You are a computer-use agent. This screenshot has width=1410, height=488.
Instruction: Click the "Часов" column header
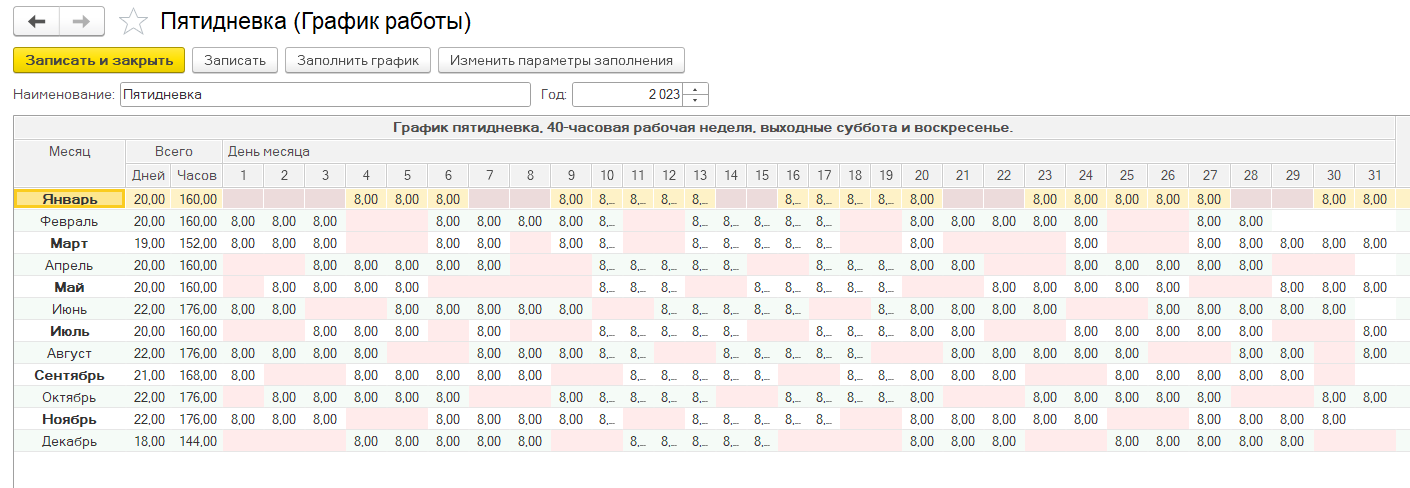[x=197, y=175]
